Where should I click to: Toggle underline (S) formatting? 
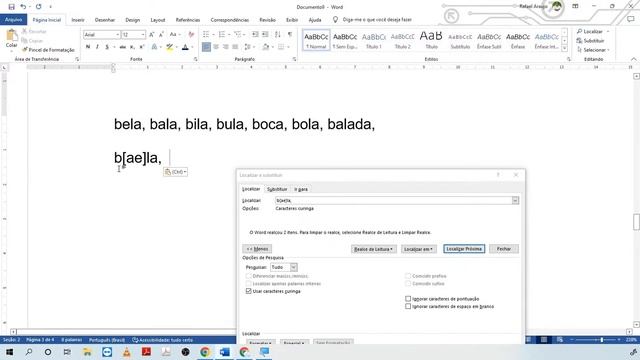pyautogui.click(x=107, y=47)
